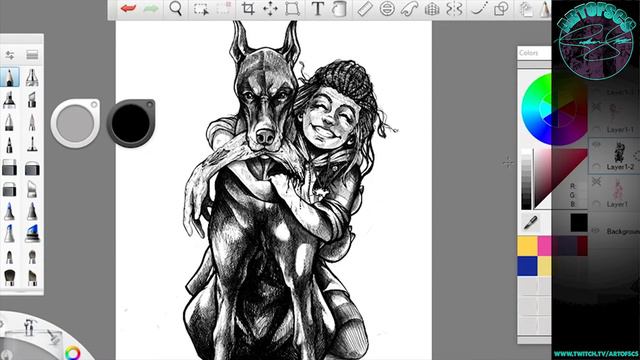Select the highlighted Pencil brush
This screenshot has width=640, height=360.
(x=10, y=78)
